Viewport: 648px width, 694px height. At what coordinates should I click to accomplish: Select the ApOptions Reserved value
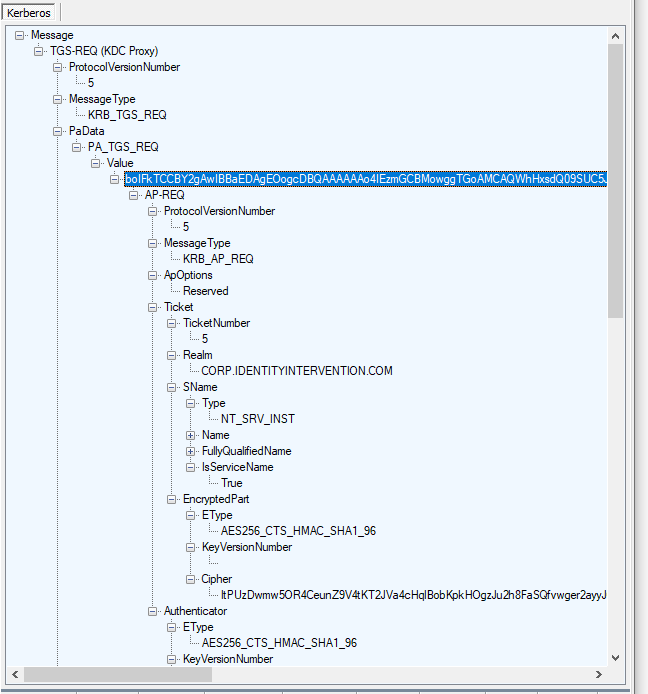coord(205,291)
